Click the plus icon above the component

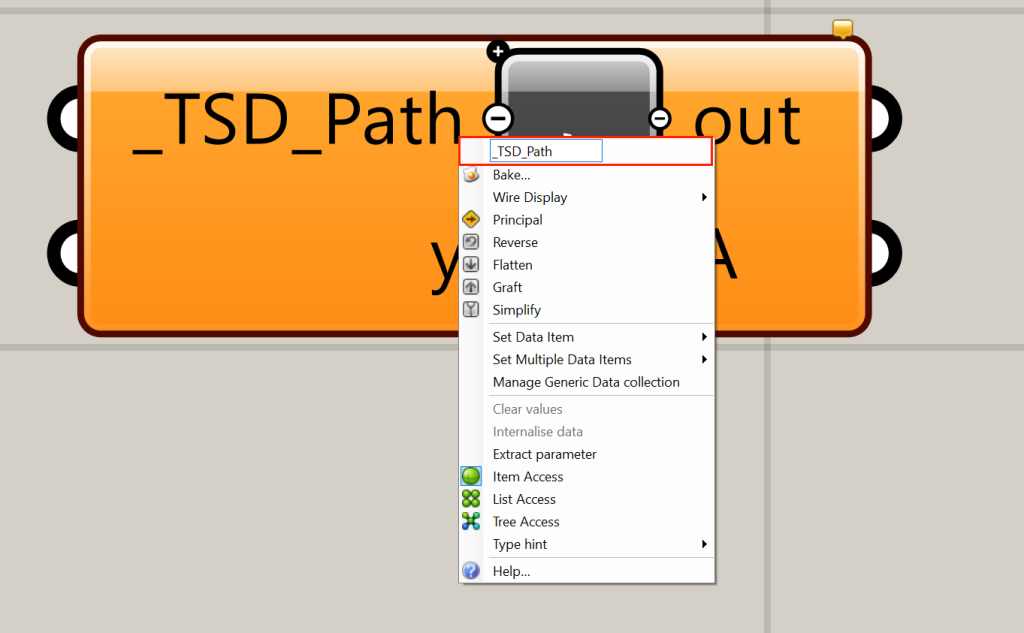[497, 51]
